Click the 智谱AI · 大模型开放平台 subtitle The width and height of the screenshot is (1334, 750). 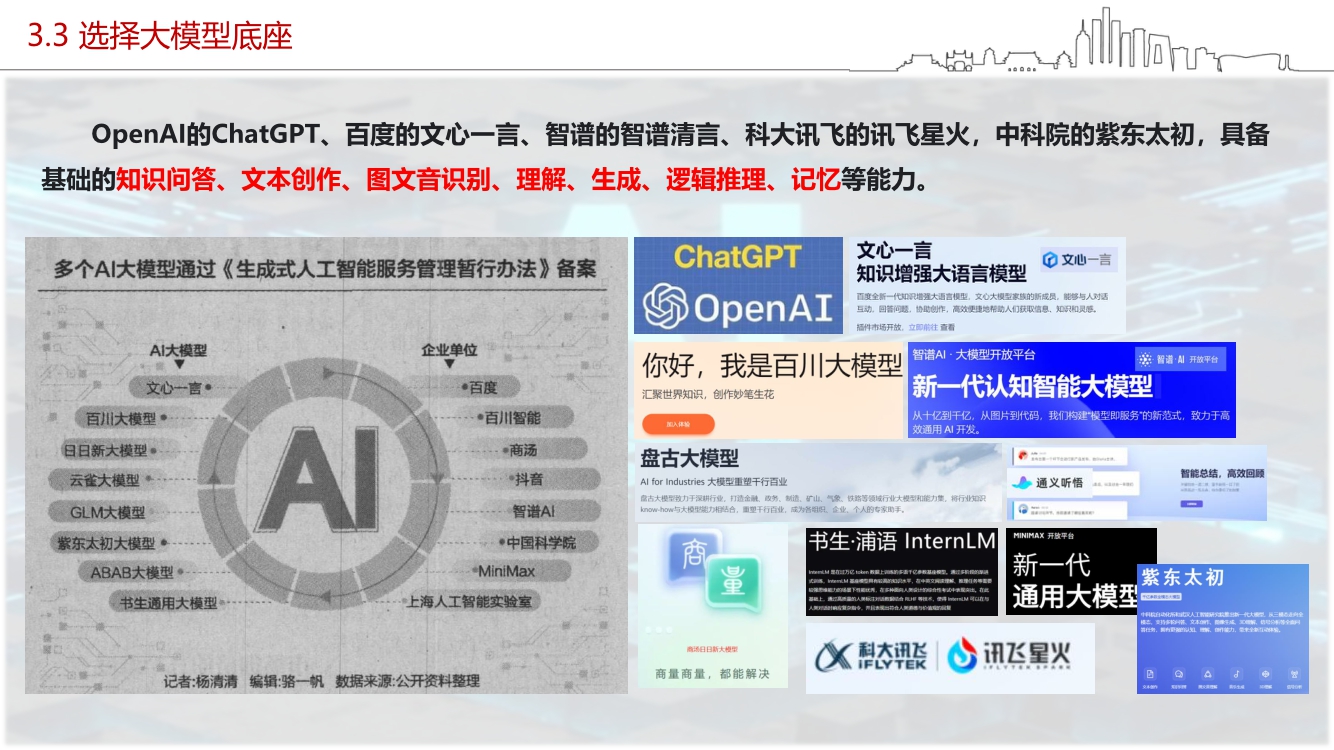click(x=973, y=354)
